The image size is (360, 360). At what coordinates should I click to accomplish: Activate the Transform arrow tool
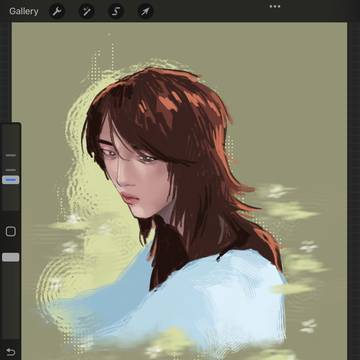[145, 12]
